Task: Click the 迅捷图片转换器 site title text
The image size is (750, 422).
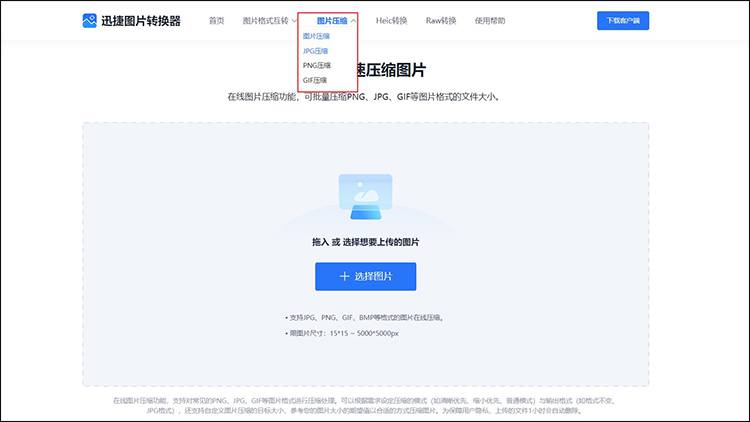Action: [141, 20]
